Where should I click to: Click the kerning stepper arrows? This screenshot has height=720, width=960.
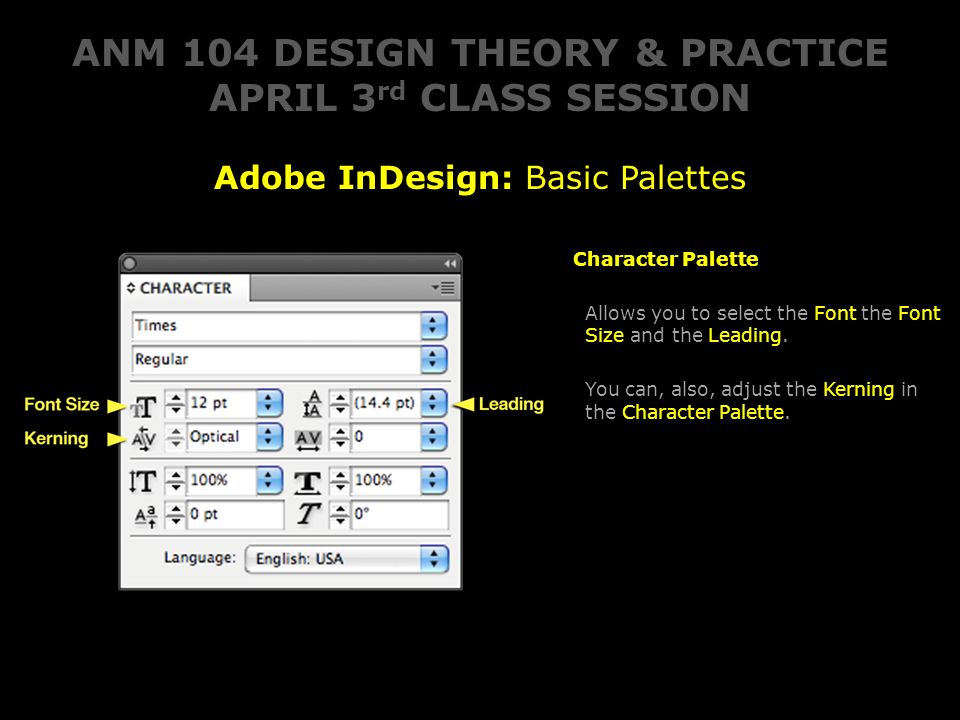[176, 437]
